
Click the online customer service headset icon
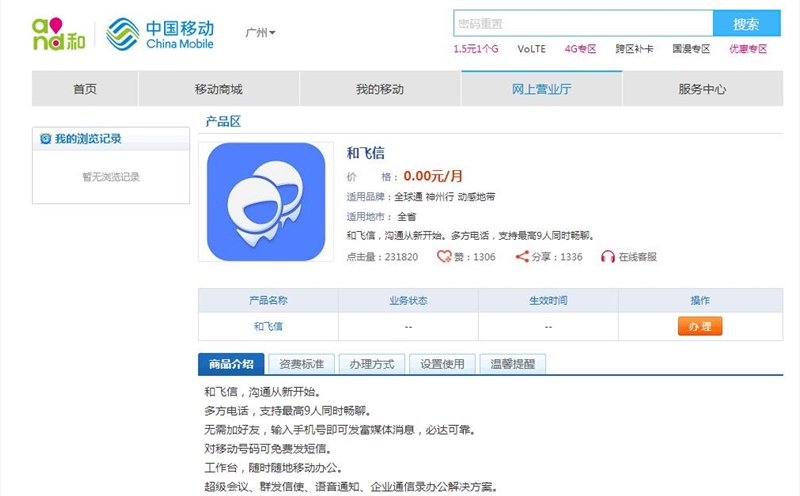point(608,256)
